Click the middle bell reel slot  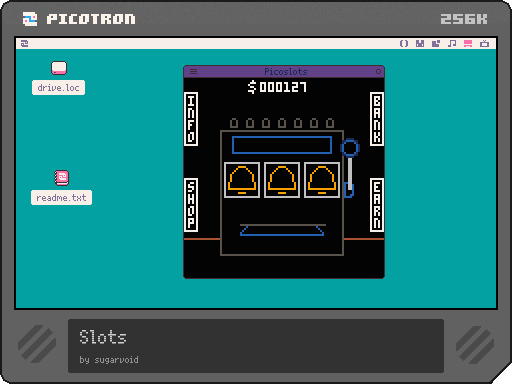coord(282,180)
